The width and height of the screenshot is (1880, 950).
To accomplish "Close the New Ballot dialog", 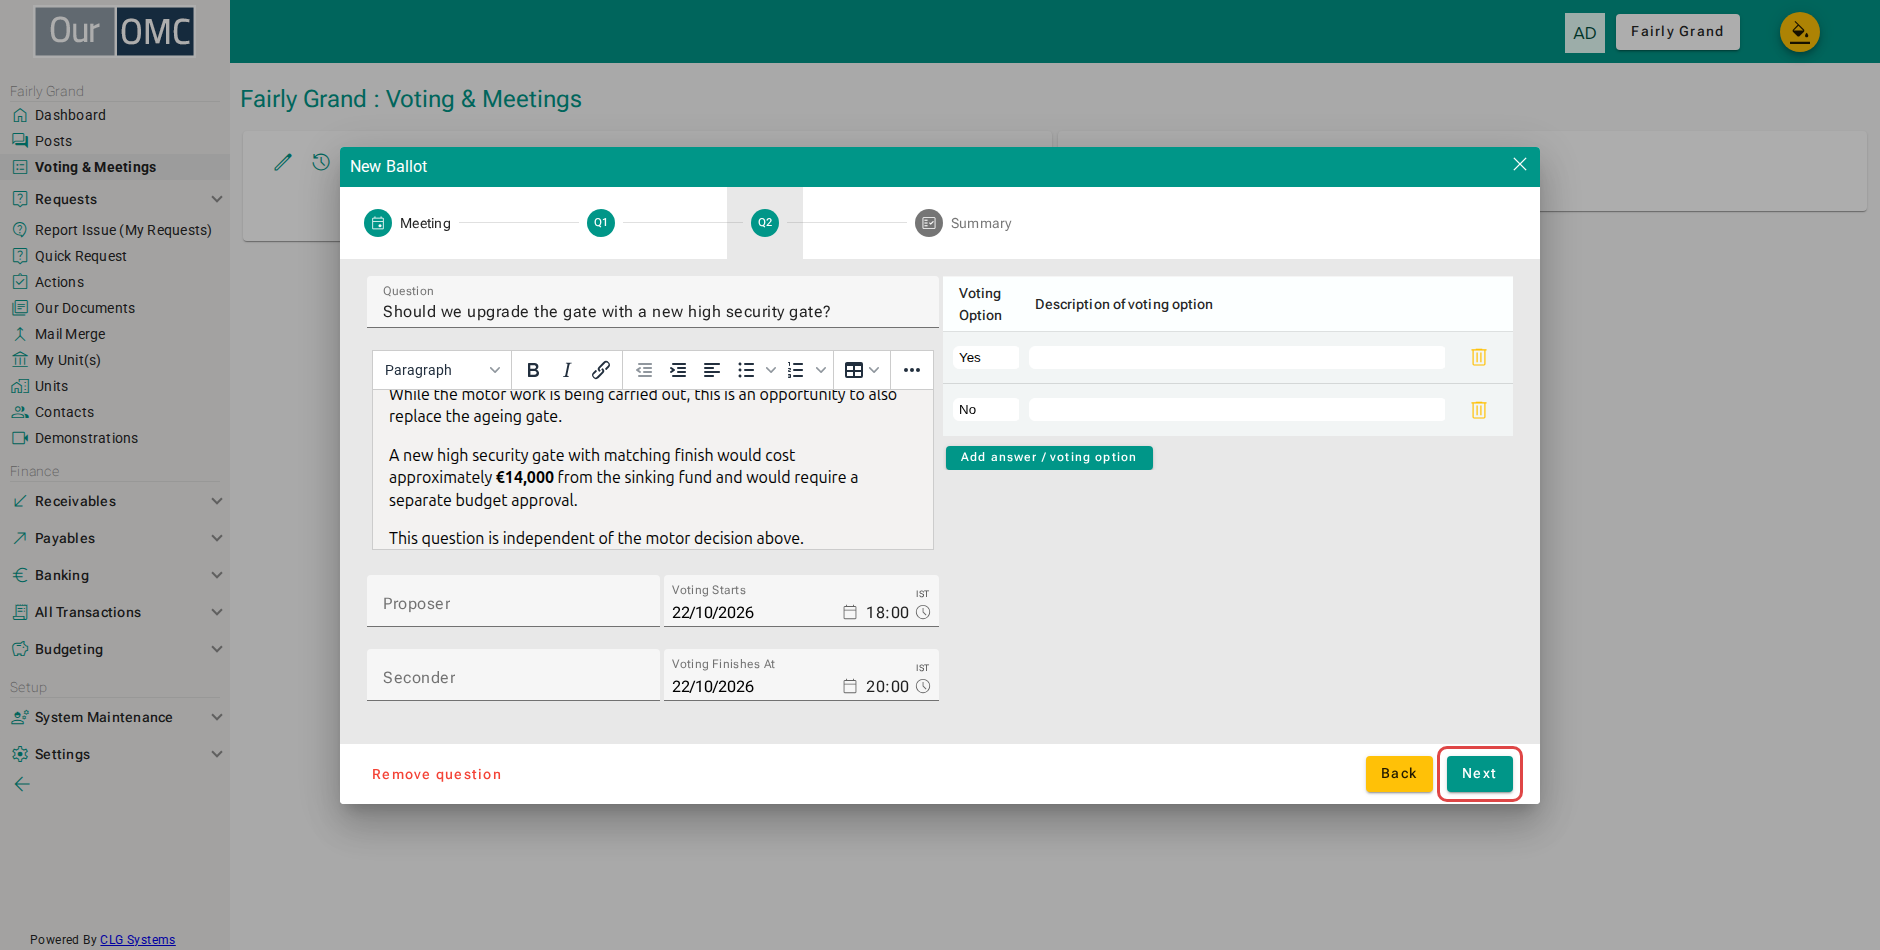I will click(x=1520, y=164).
